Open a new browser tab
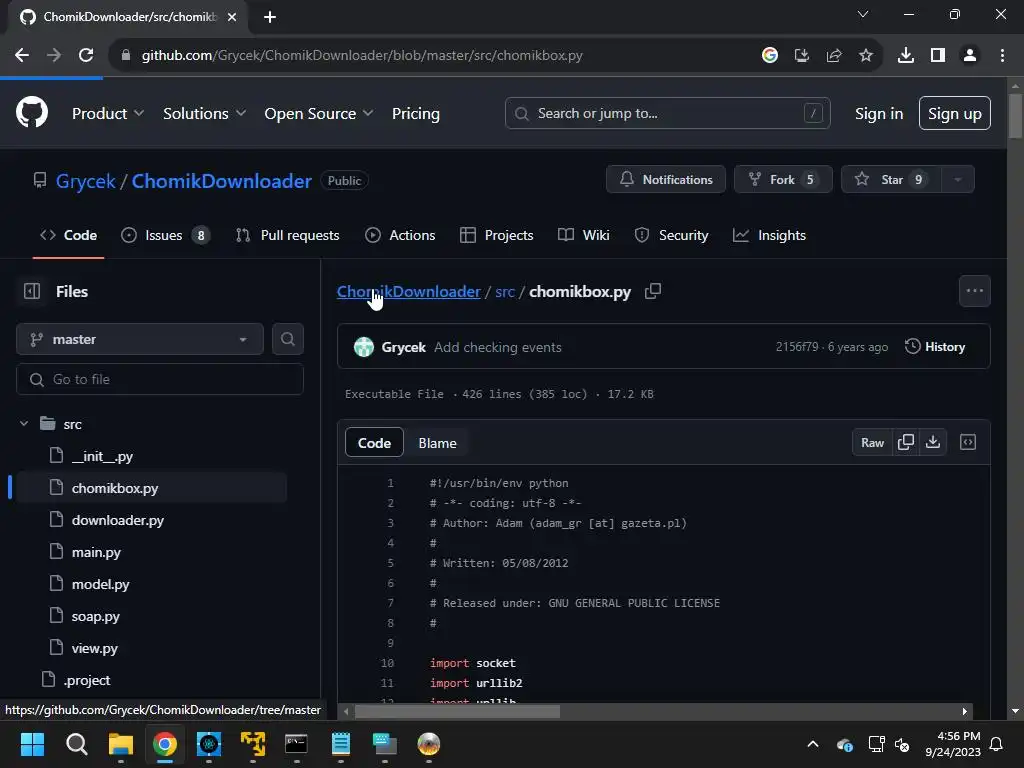Image resolution: width=1024 pixels, height=768 pixels. pos(270,17)
